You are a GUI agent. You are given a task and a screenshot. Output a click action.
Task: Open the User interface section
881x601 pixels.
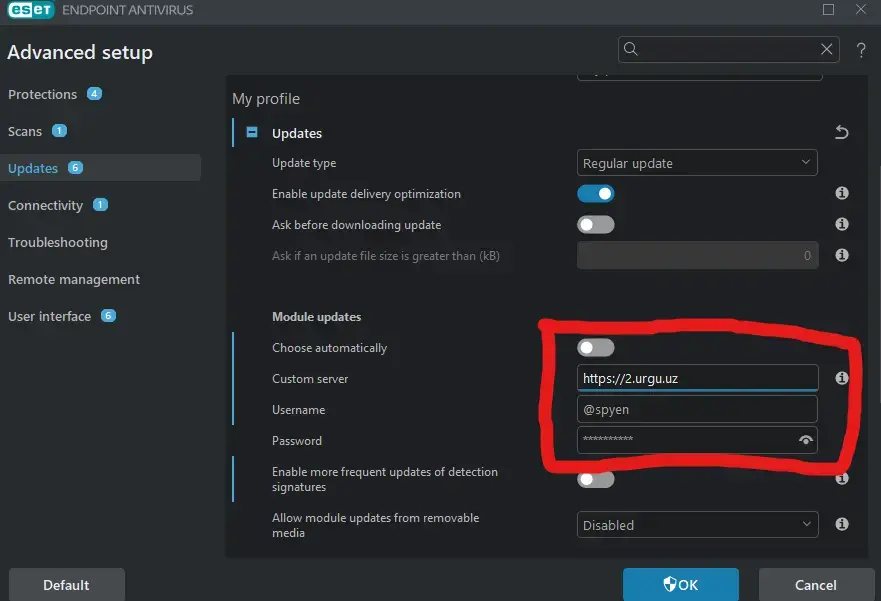(49, 317)
